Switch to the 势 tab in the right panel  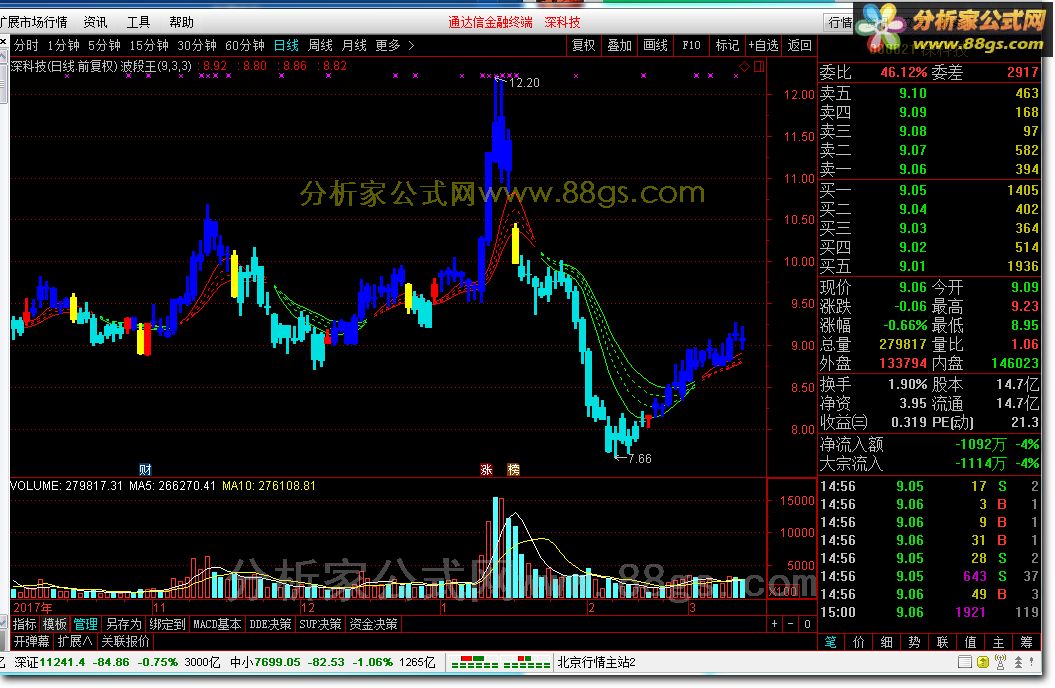coord(914,642)
